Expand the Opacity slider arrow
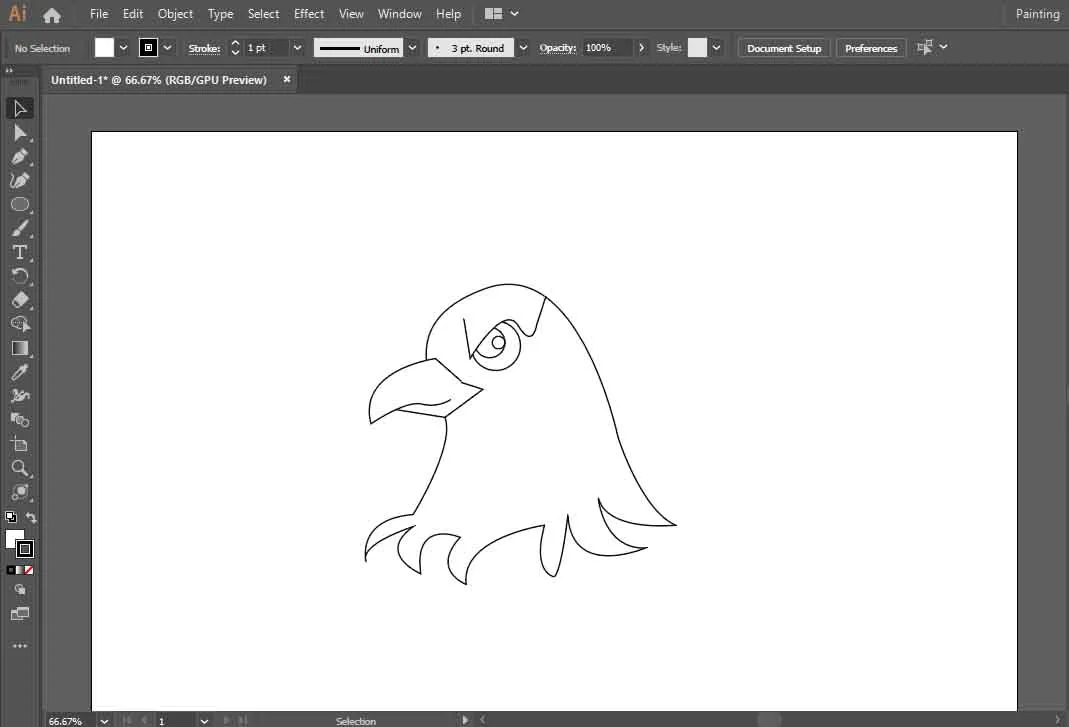 [642, 48]
